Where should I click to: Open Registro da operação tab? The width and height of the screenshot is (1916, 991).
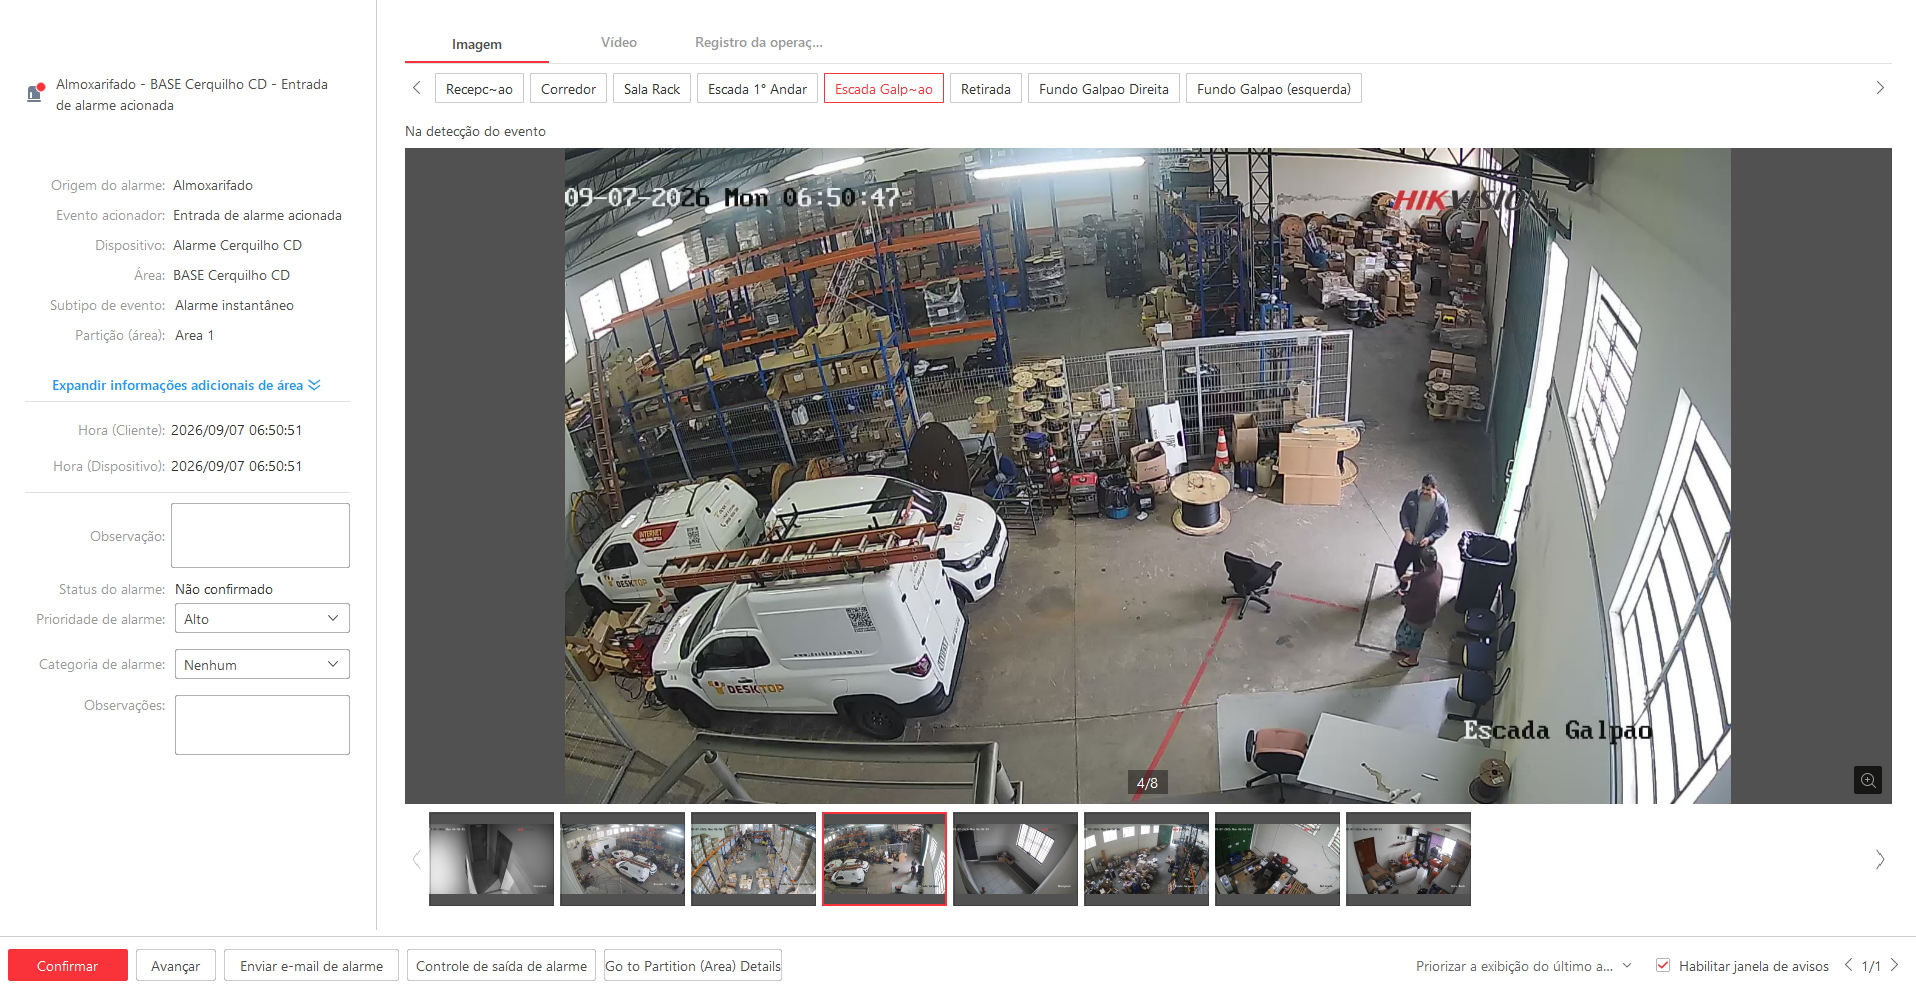point(759,42)
